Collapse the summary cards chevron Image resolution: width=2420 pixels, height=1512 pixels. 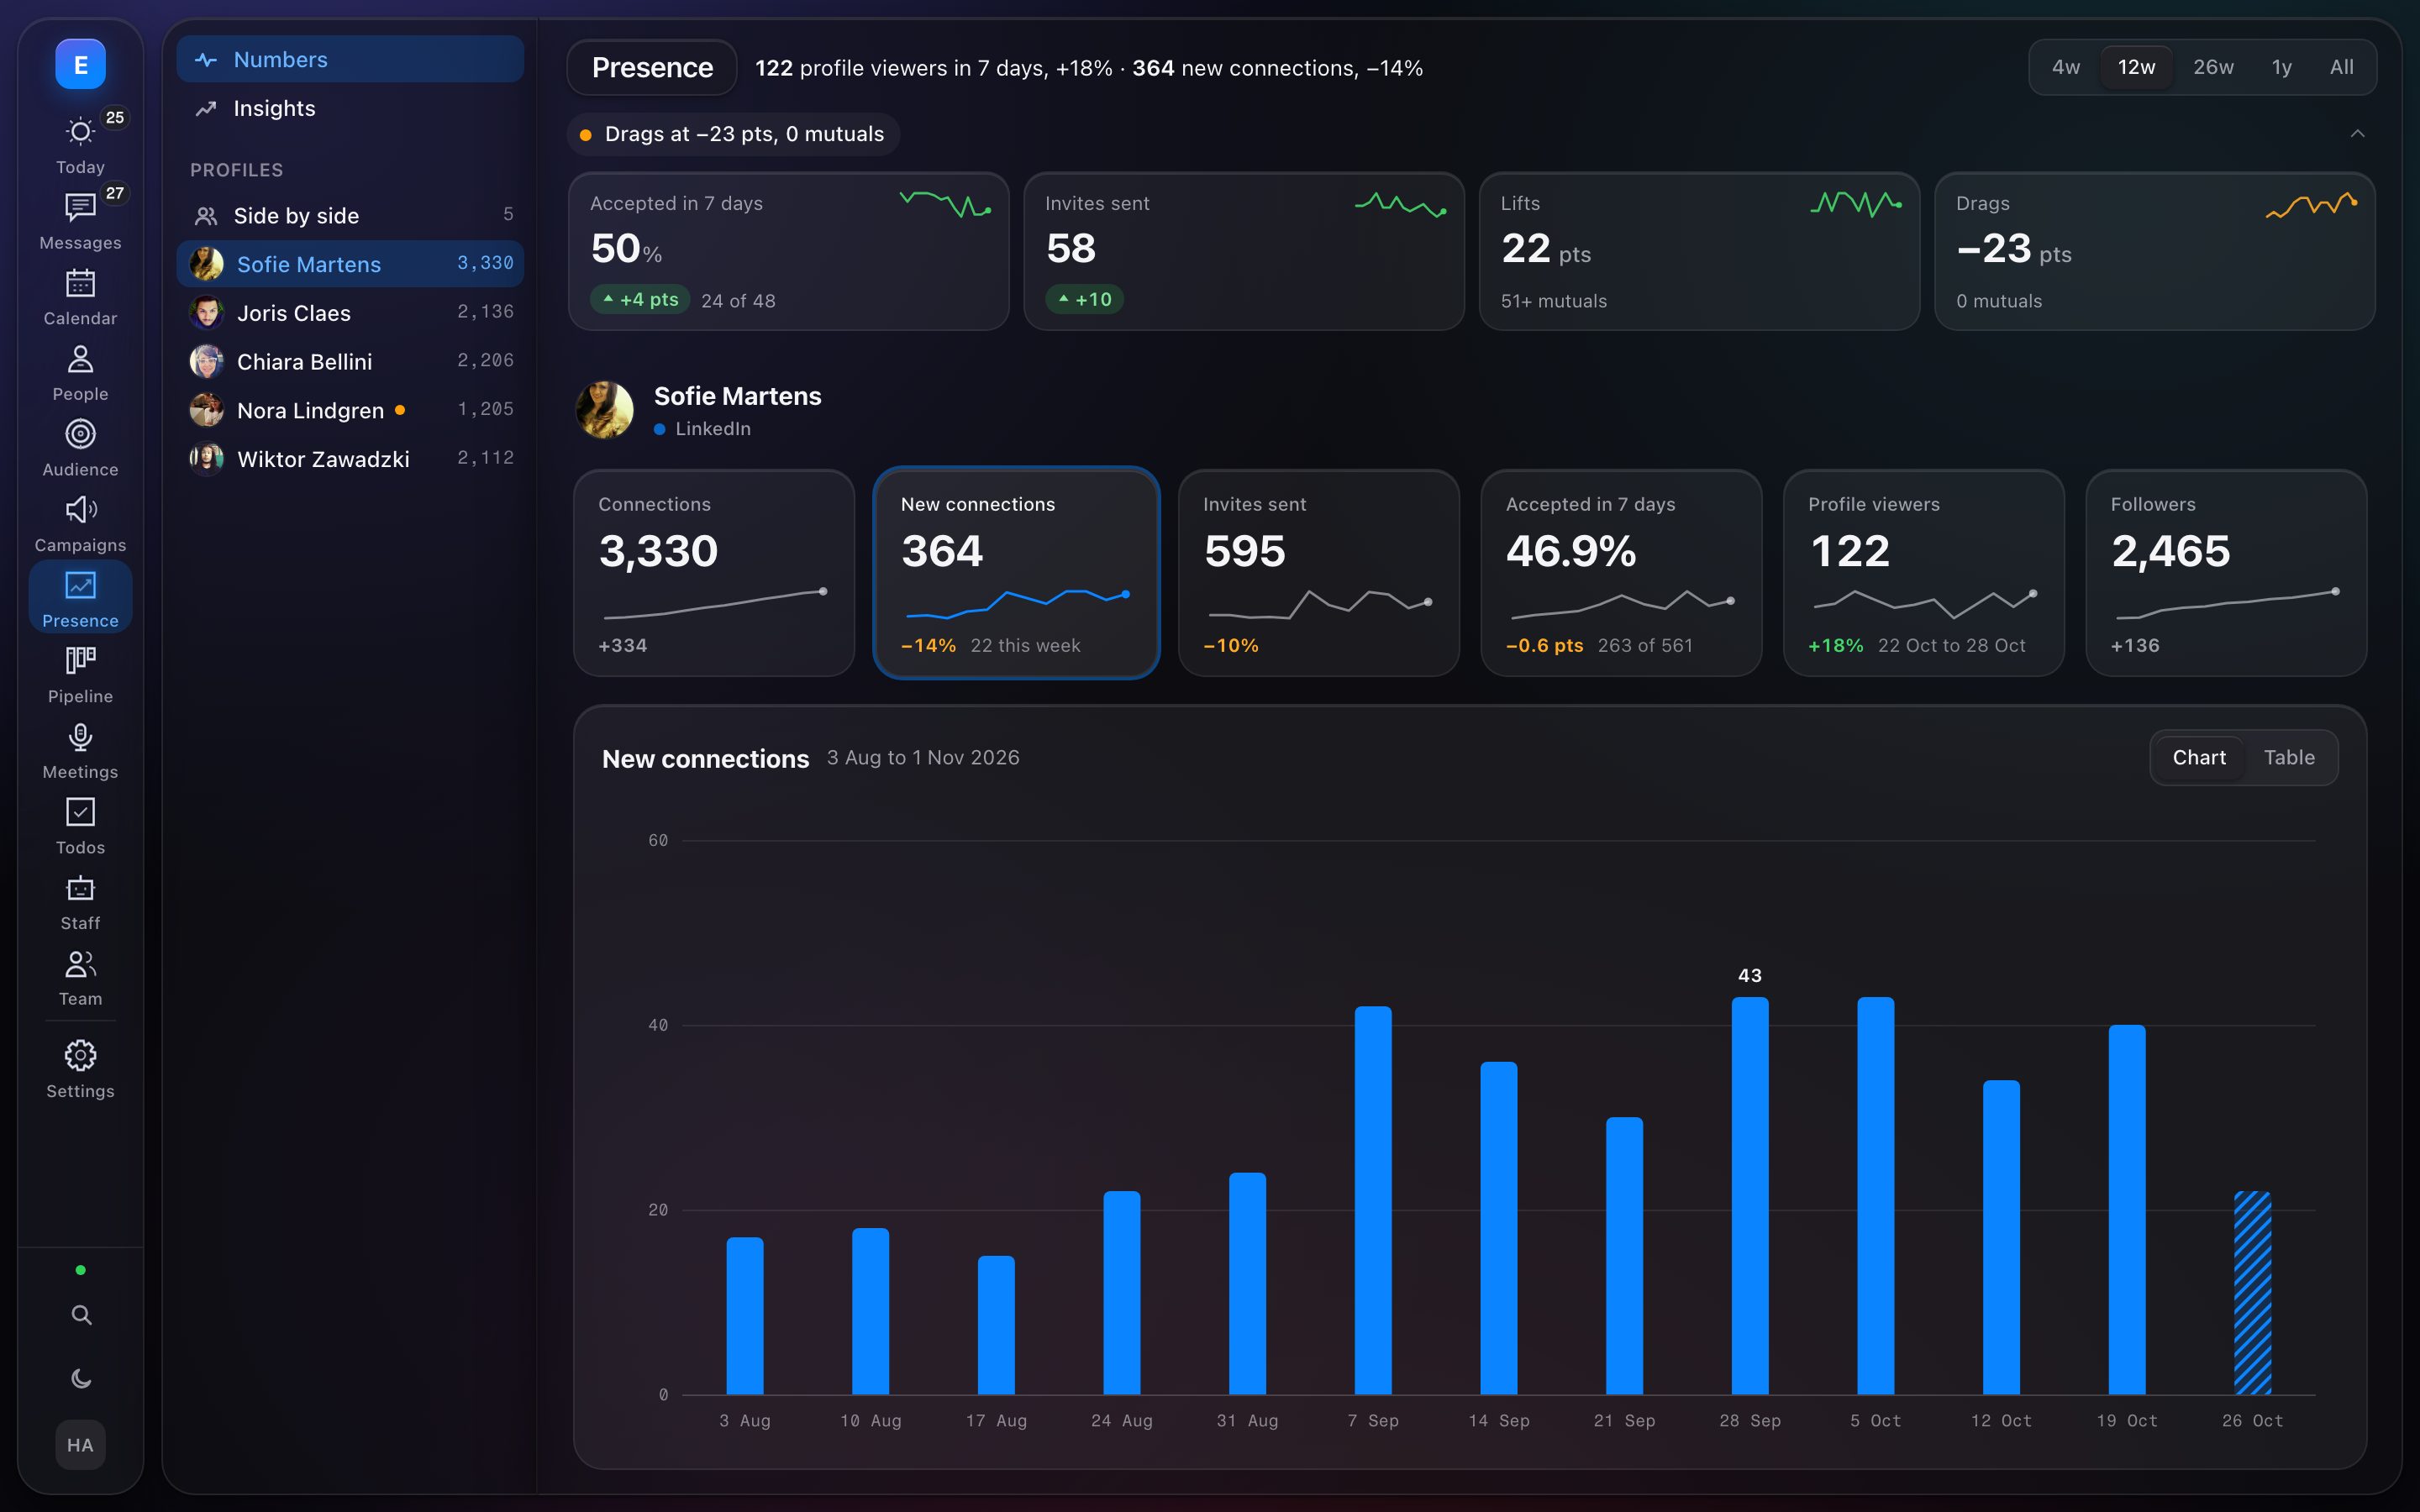2357,134
